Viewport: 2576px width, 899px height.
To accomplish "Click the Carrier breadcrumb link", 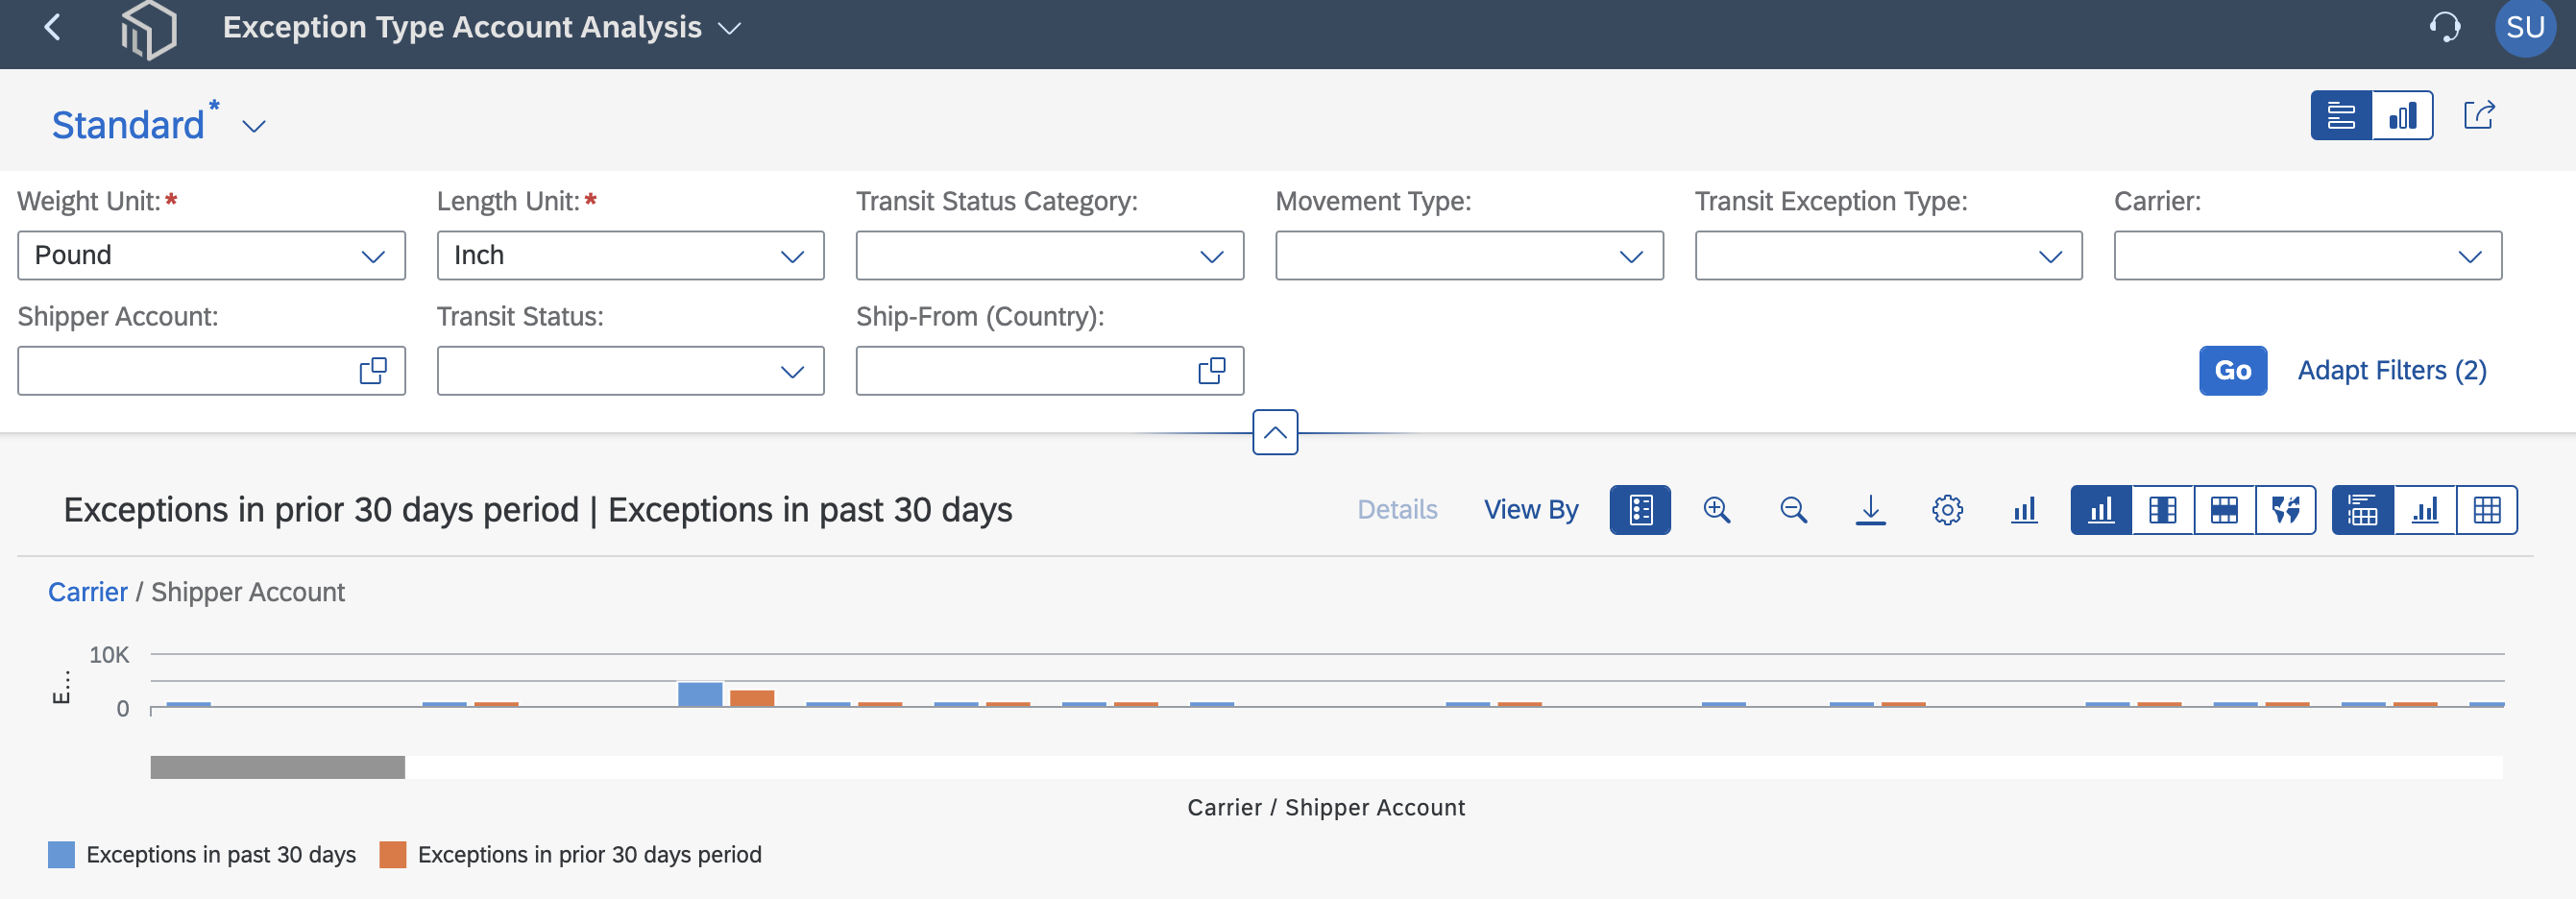I will pyautogui.click(x=88, y=592).
